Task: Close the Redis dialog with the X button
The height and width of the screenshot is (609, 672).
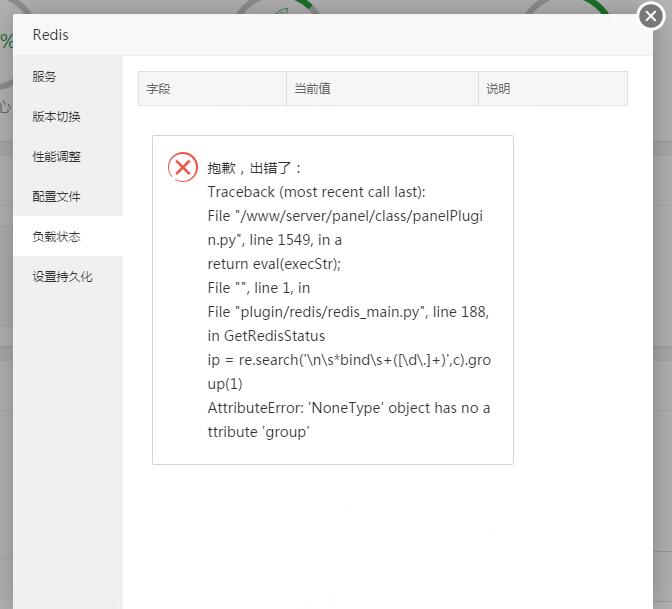Action: 651,16
